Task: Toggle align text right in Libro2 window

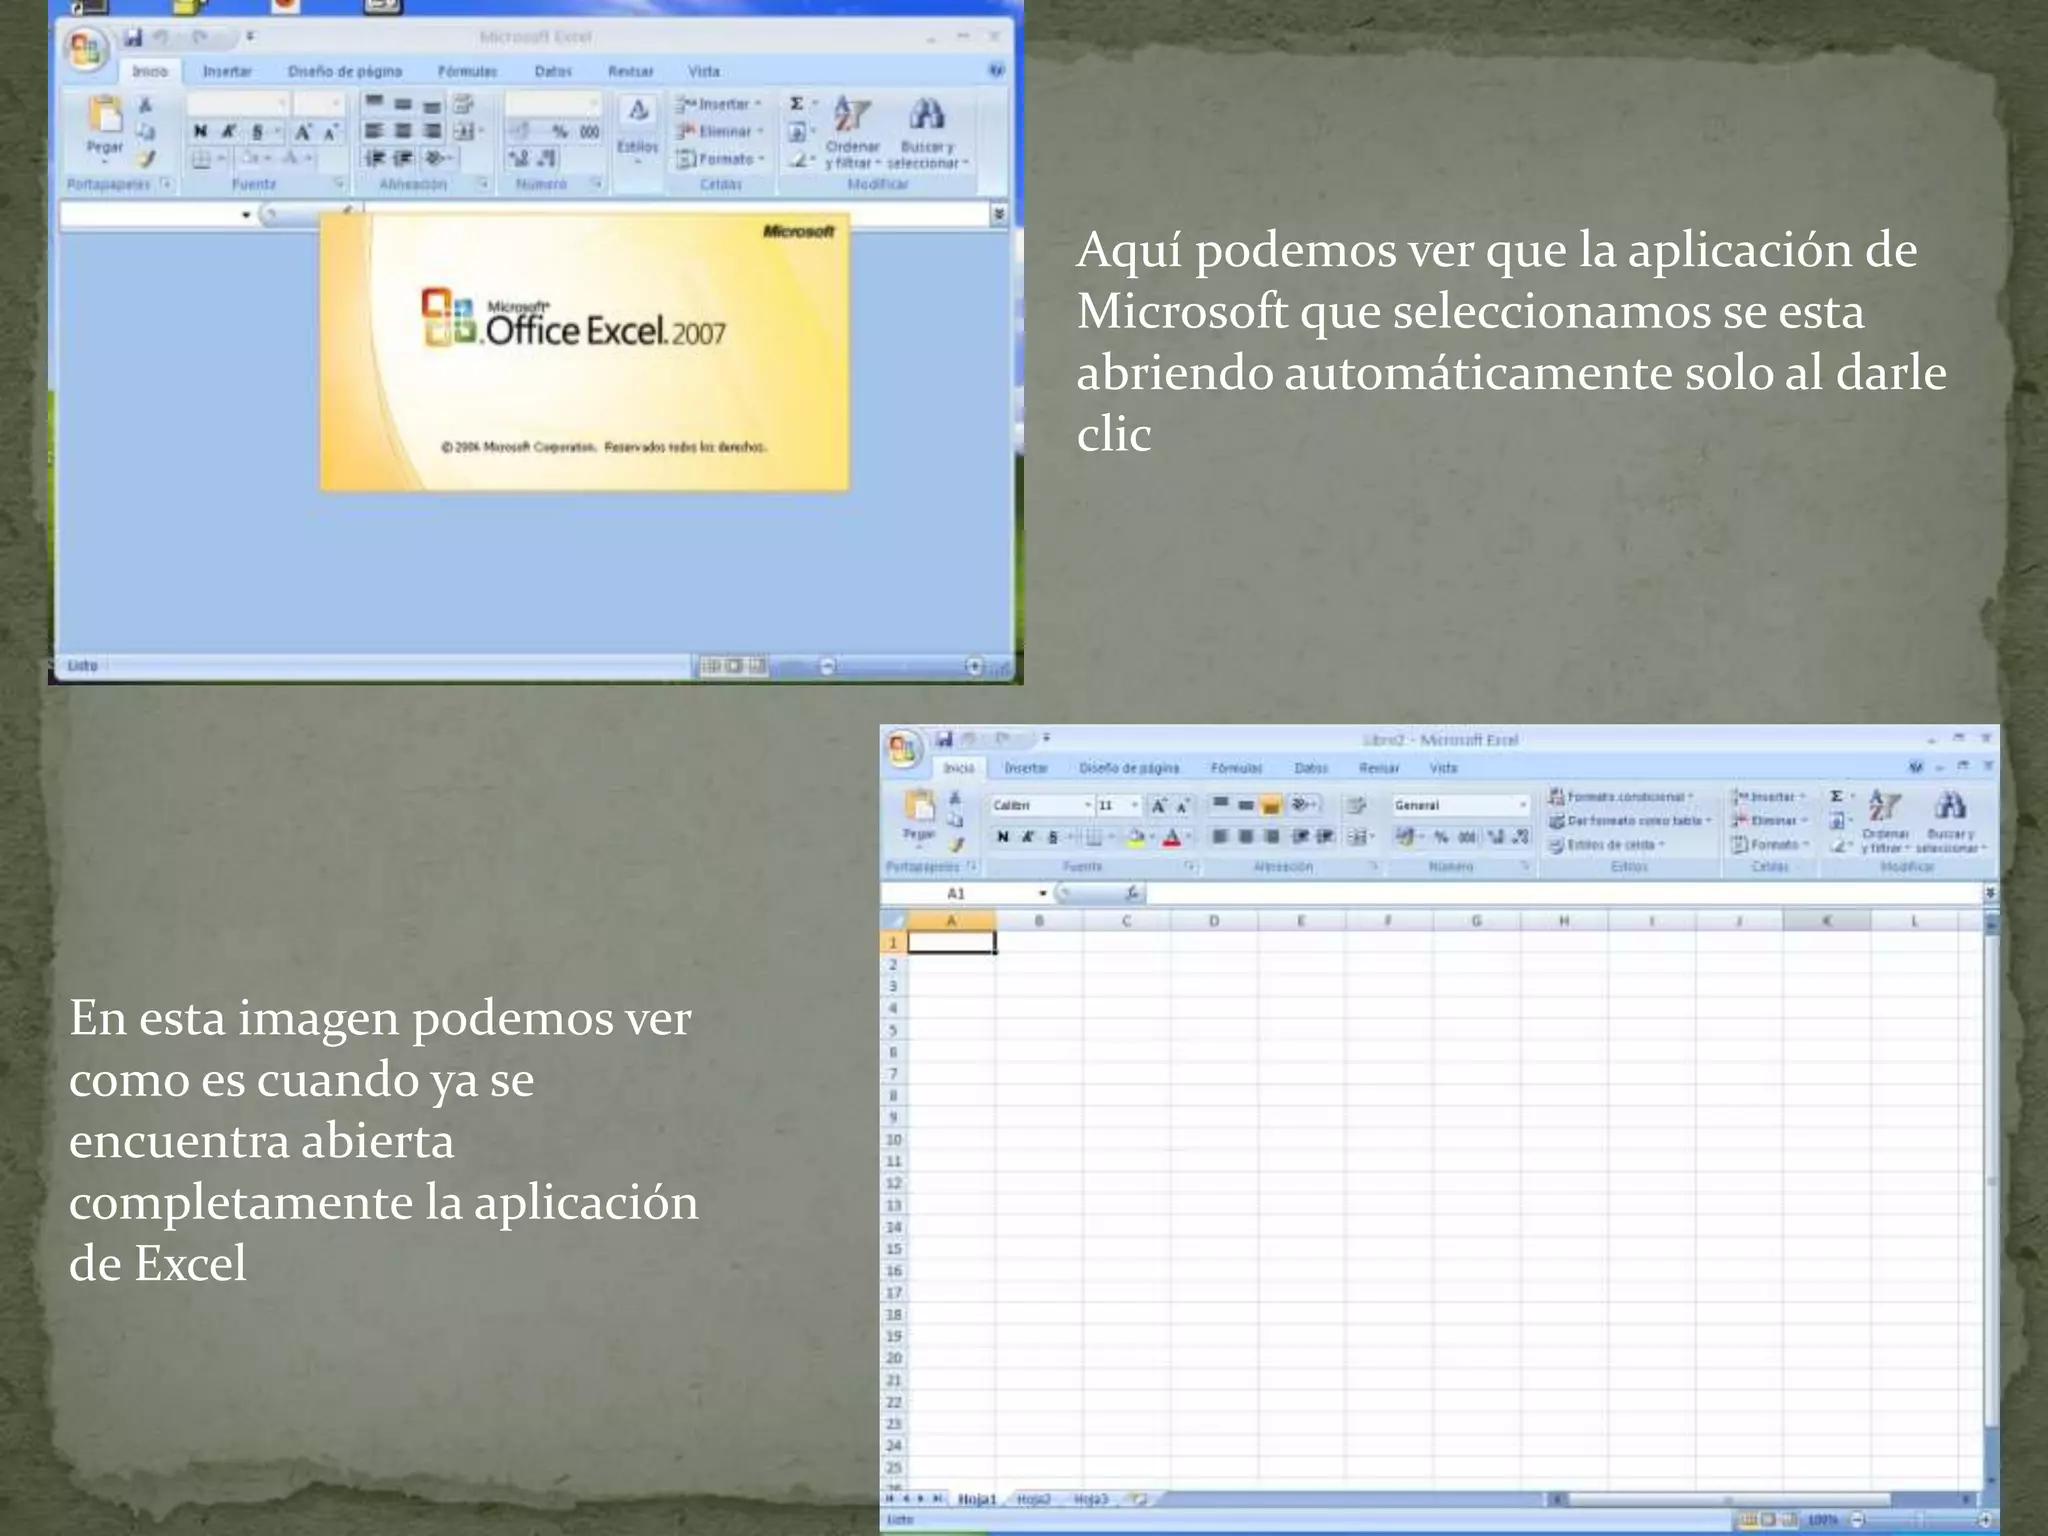Action: pyautogui.click(x=1271, y=837)
